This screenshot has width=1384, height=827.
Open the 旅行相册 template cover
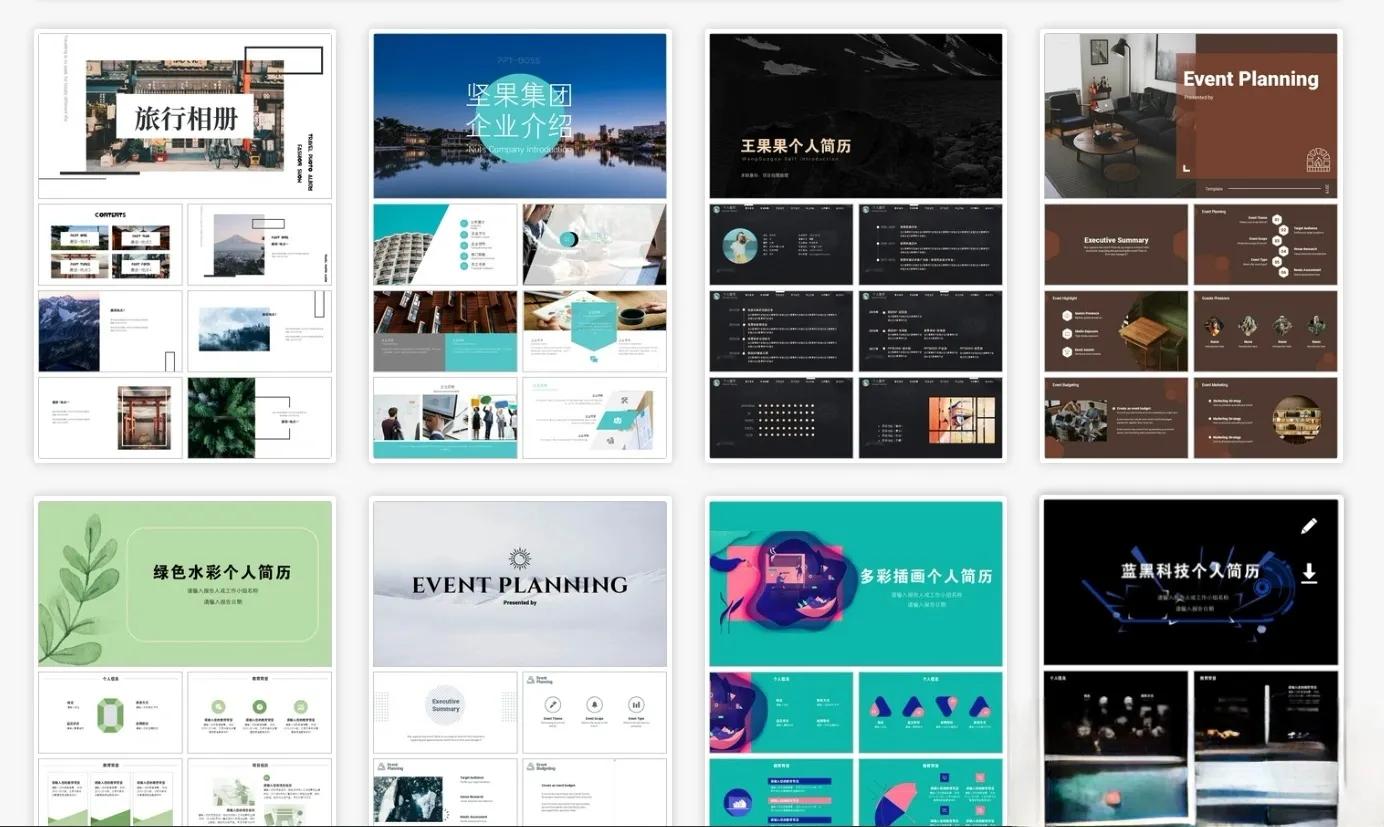point(185,116)
